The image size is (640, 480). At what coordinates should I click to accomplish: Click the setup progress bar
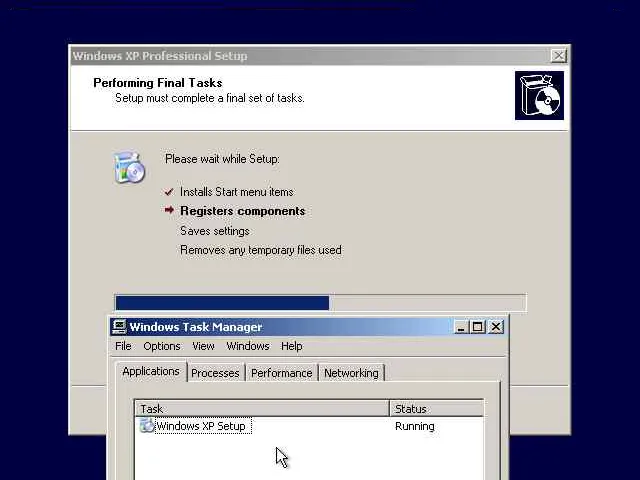point(321,303)
